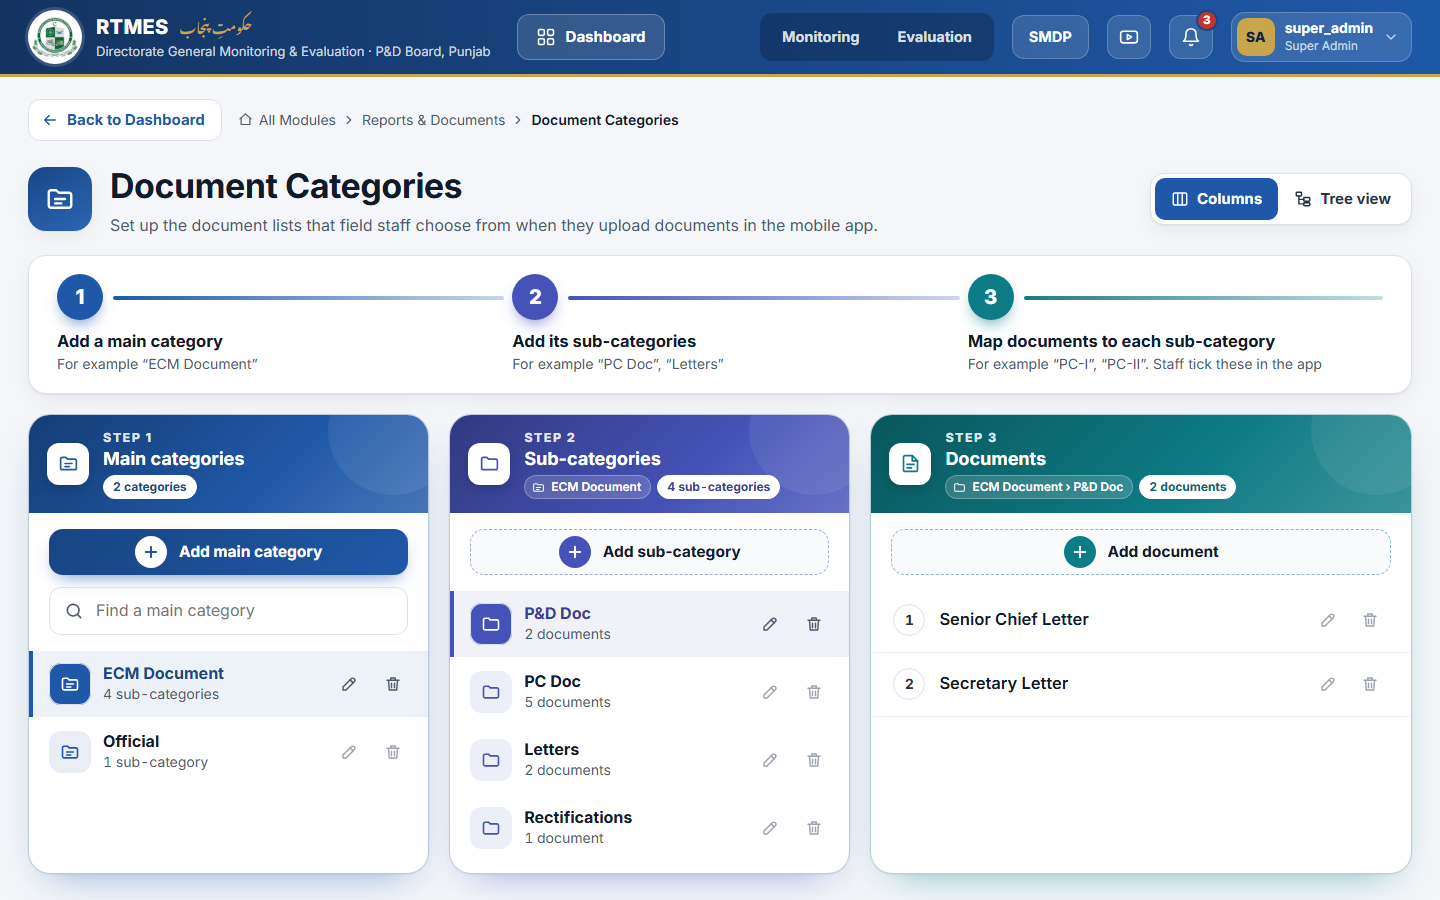This screenshot has height=900, width=1440.
Task: Edit the P&D Doc sub-category
Action: click(x=770, y=624)
